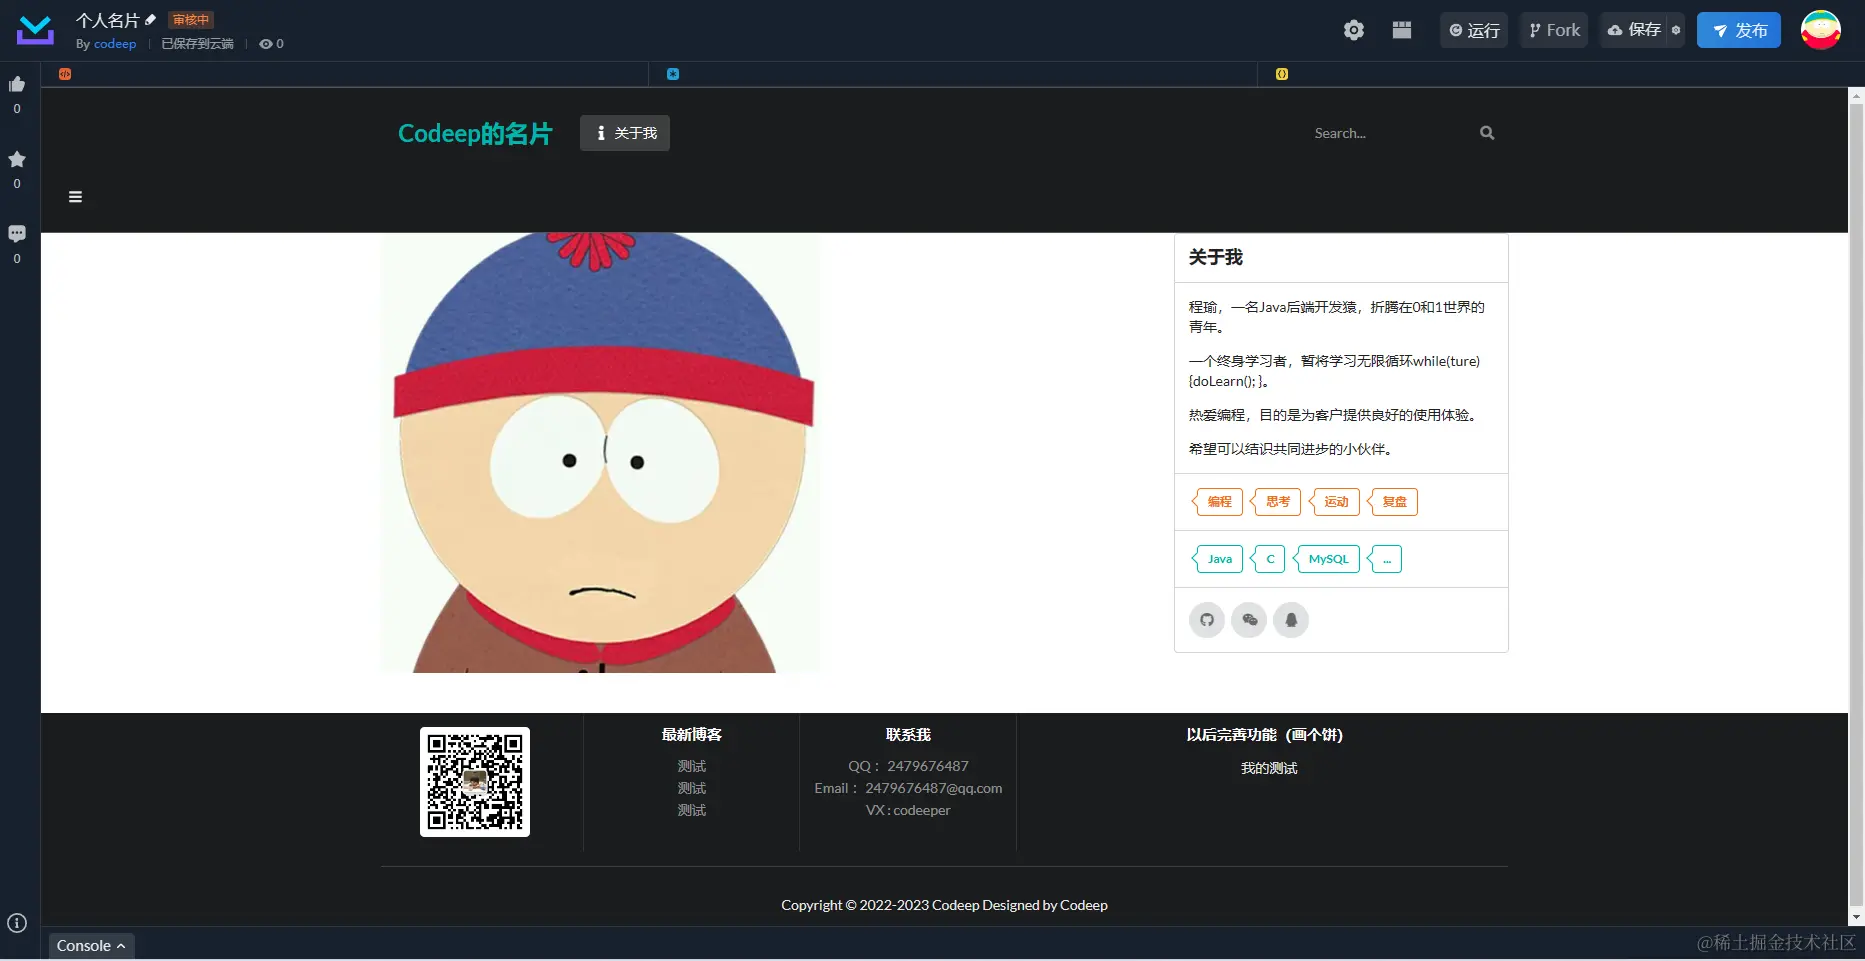Open third 测试 blog link
Screen dimensions: 1865x961
click(692, 810)
